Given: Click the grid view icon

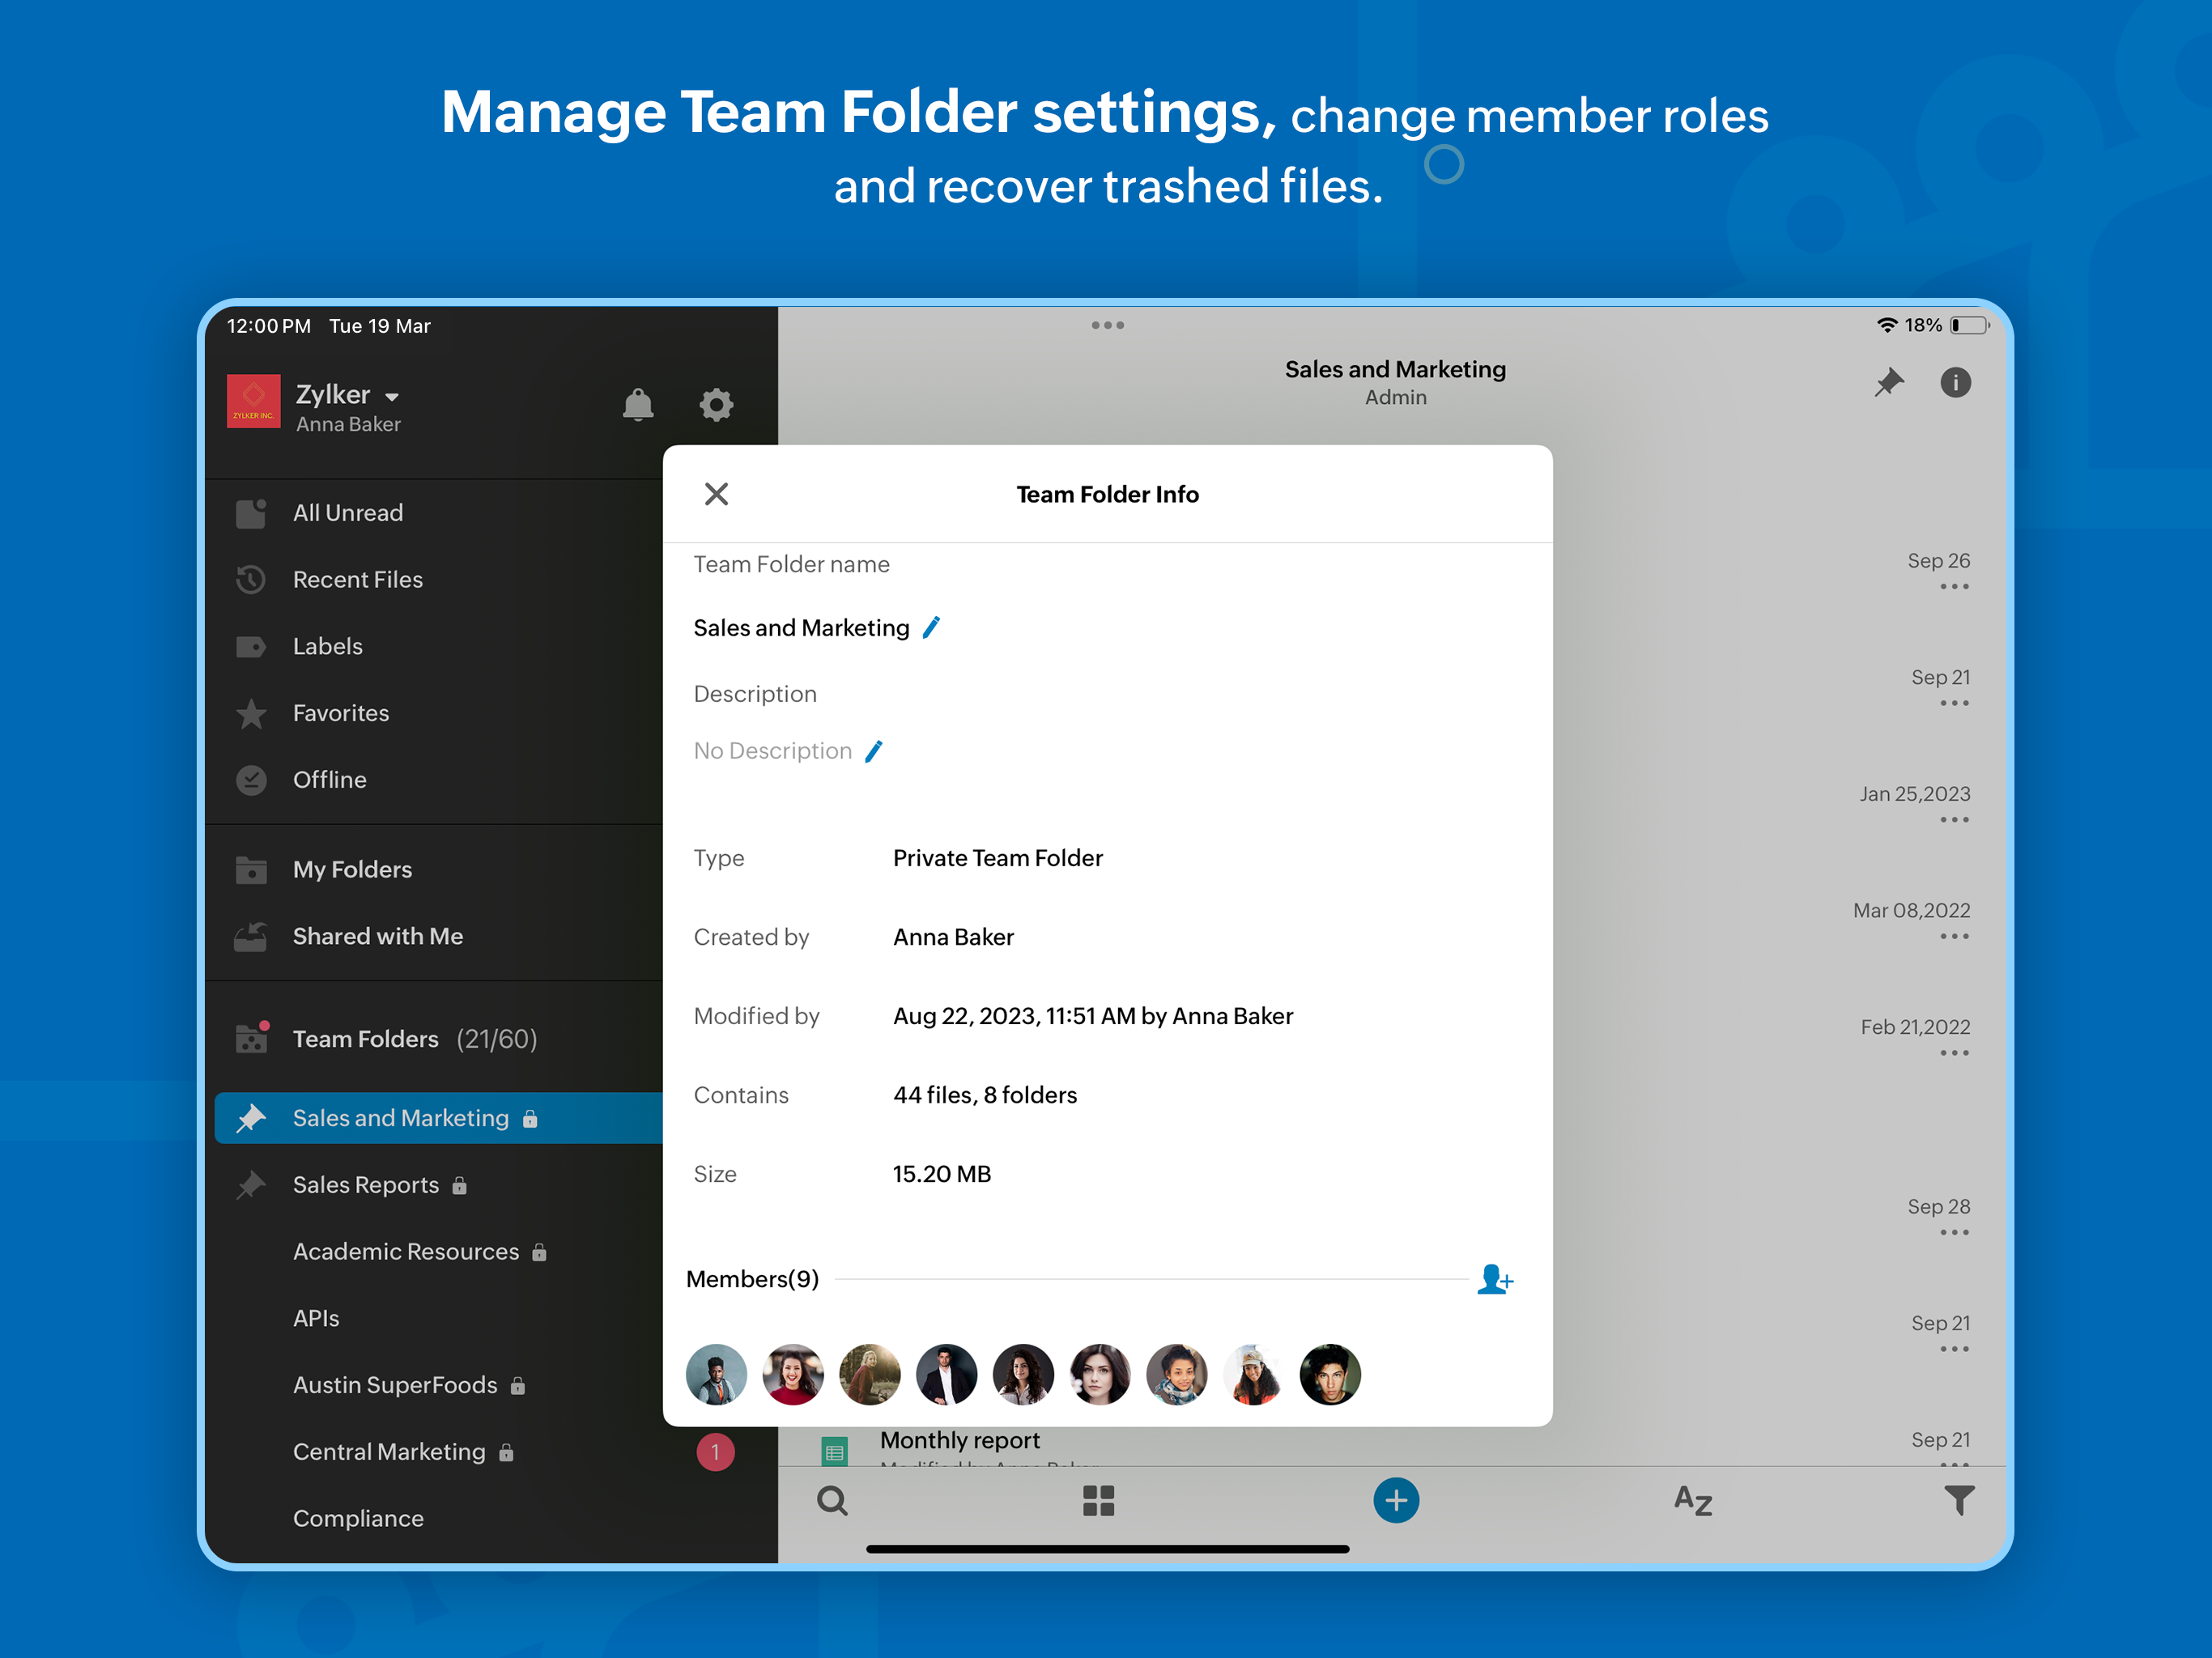Looking at the screenshot, I should pyautogui.click(x=1098, y=1500).
